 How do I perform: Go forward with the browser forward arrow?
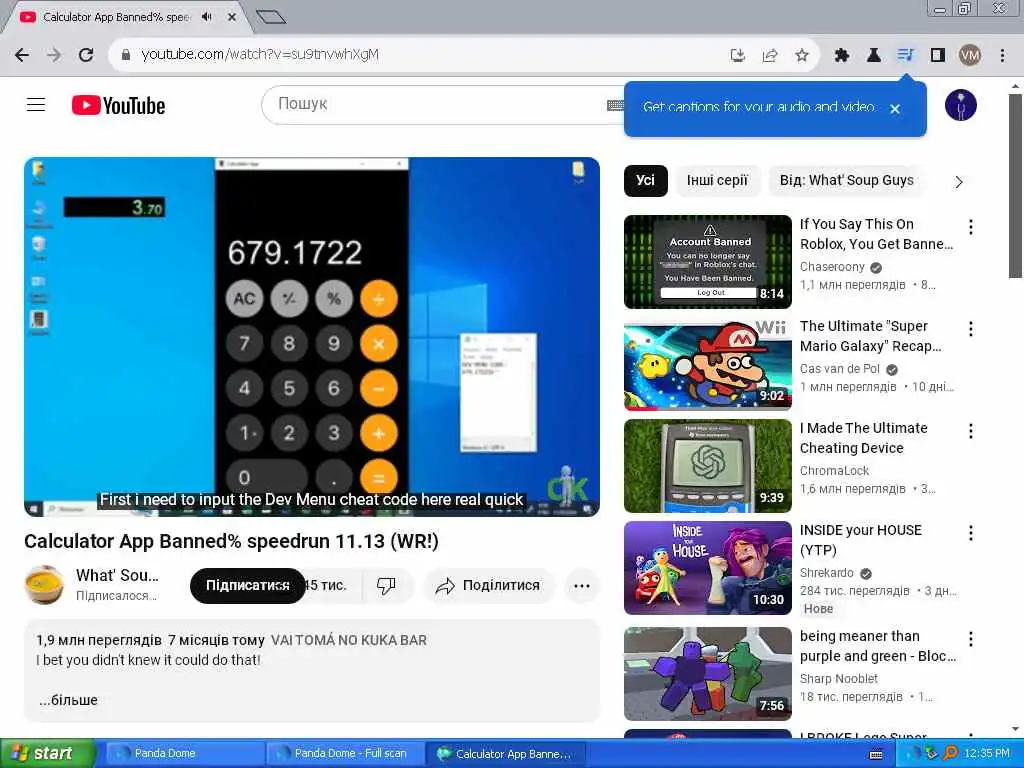54,55
